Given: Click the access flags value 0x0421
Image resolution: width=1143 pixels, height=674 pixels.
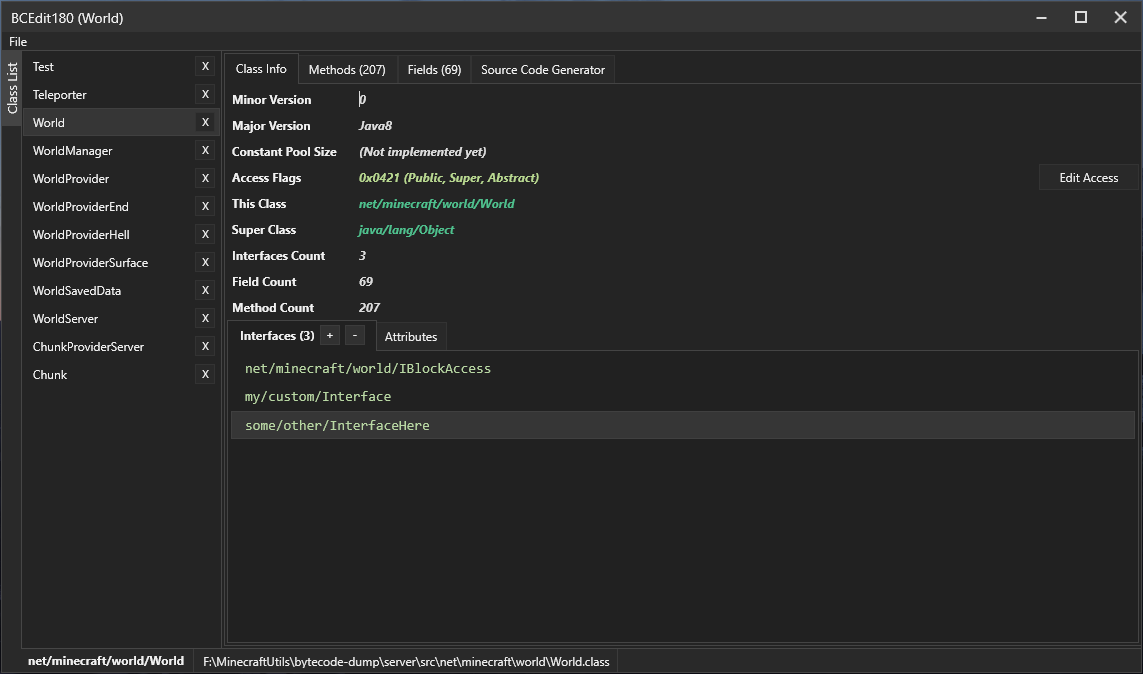Looking at the screenshot, I should coord(449,178).
